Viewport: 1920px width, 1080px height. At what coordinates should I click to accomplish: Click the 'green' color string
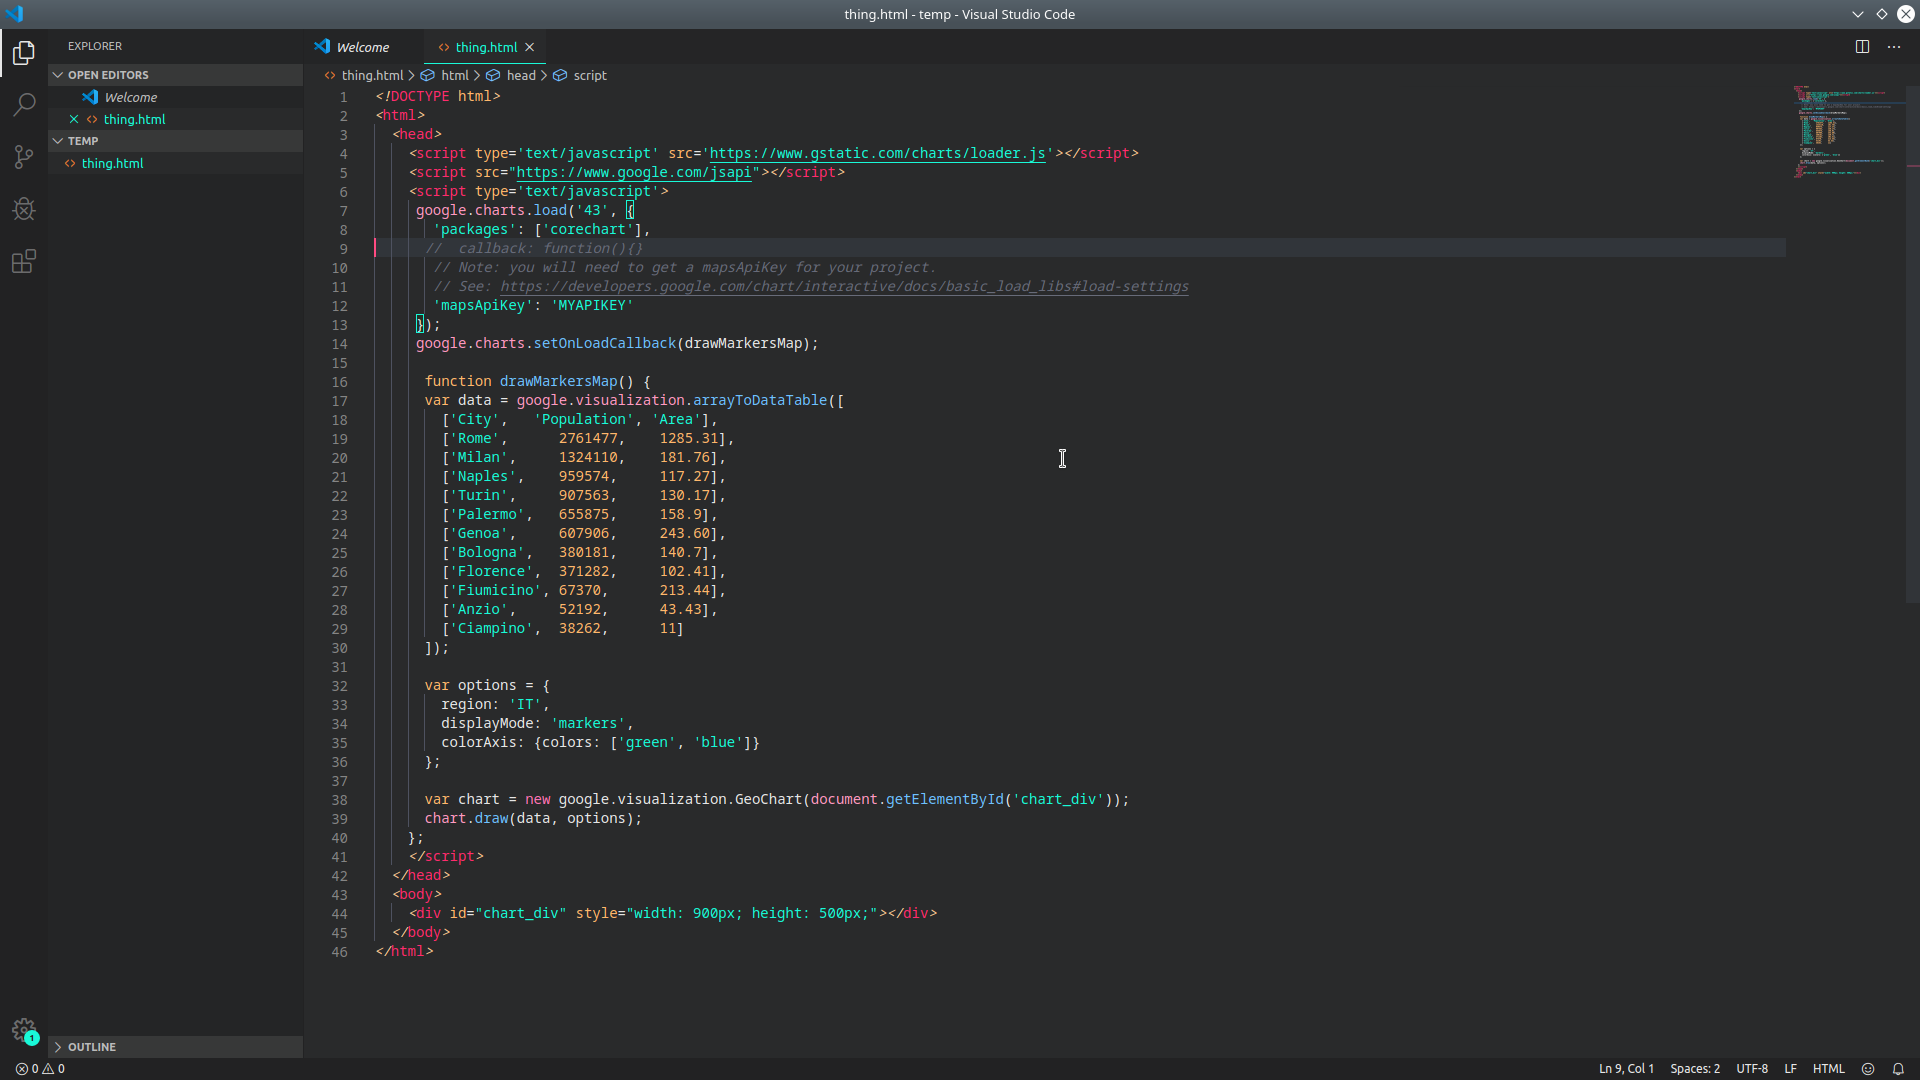pos(646,742)
